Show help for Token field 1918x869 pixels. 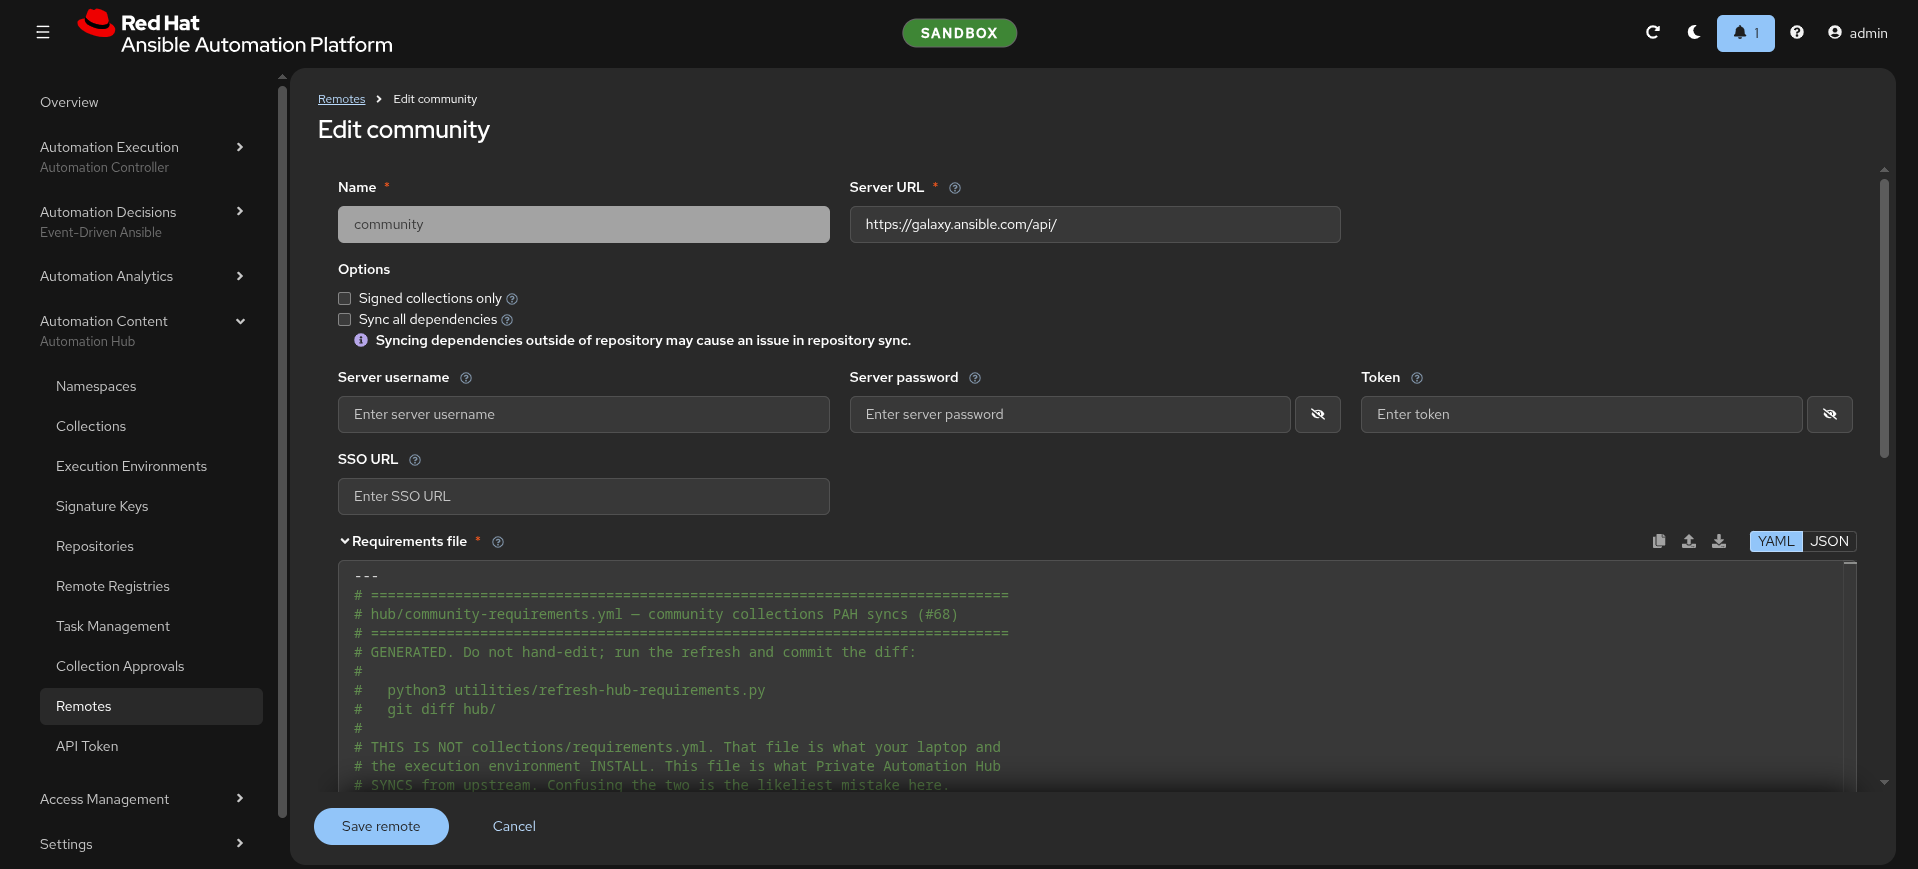pyautogui.click(x=1417, y=378)
